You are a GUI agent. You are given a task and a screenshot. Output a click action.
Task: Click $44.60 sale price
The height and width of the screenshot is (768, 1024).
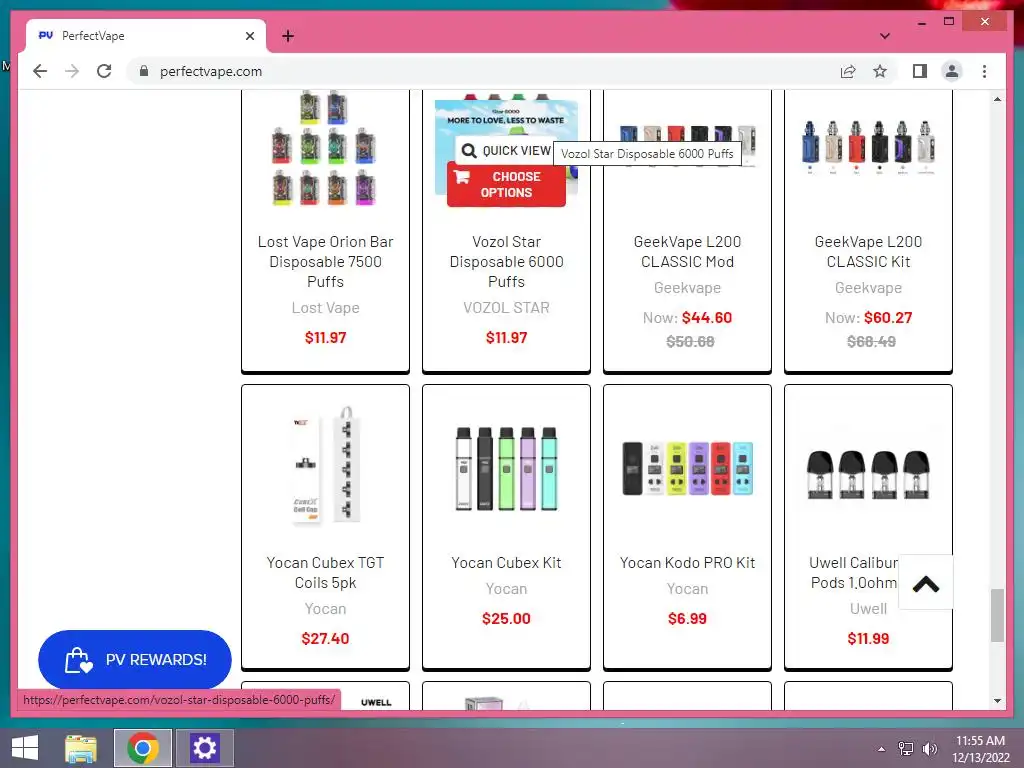(x=707, y=317)
